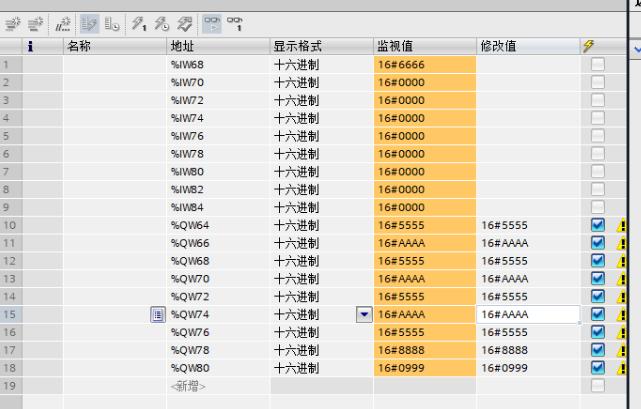Check the modify checkbox for %IW76

coord(598,136)
